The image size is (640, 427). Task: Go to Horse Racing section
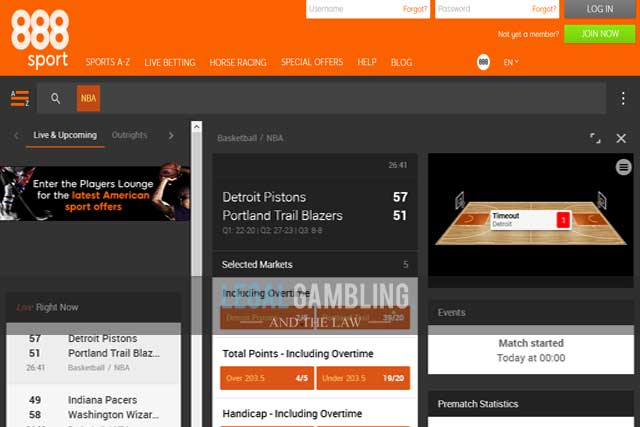point(238,62)
